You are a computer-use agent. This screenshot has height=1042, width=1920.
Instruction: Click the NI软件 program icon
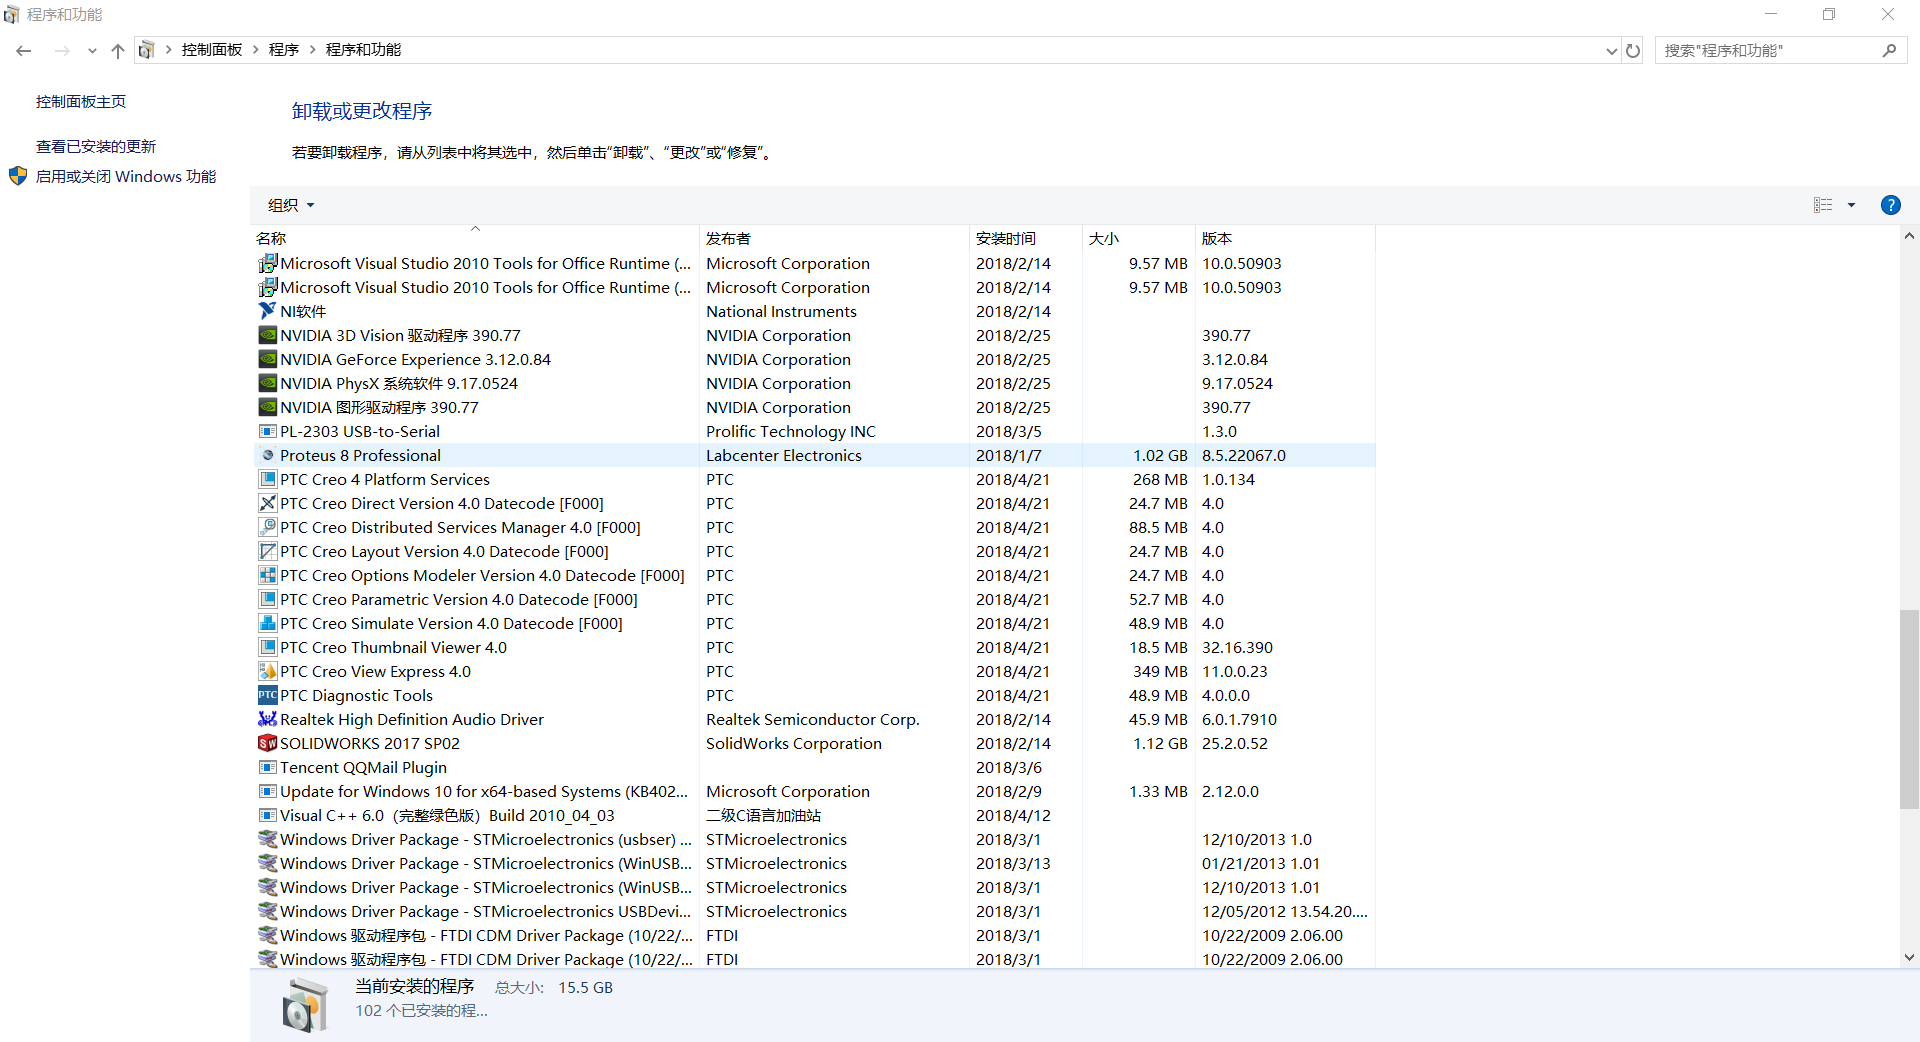pyautogui.click(x=267, y=311)
